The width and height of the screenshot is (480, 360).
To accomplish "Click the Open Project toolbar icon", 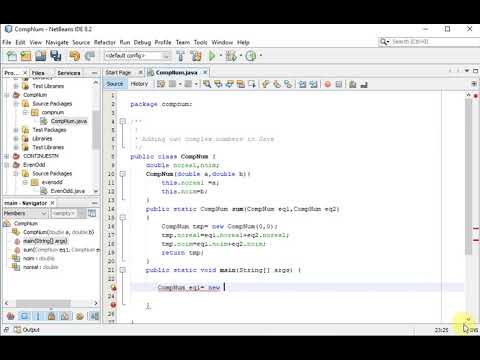I will (x=41, y=56).
